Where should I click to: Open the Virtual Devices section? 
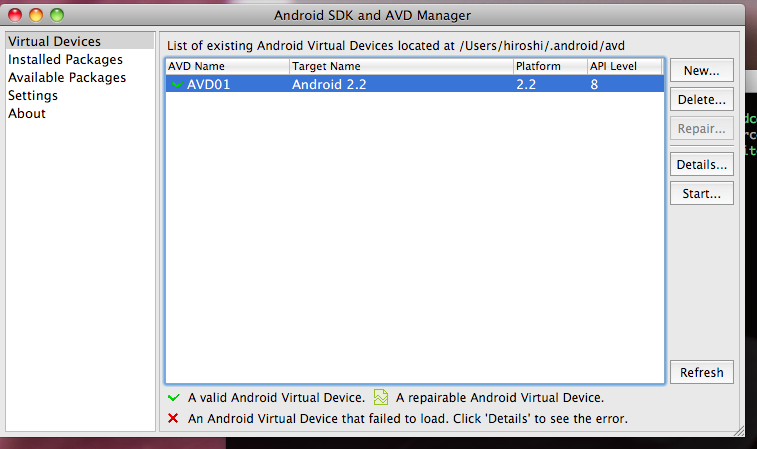pos(54,42)
